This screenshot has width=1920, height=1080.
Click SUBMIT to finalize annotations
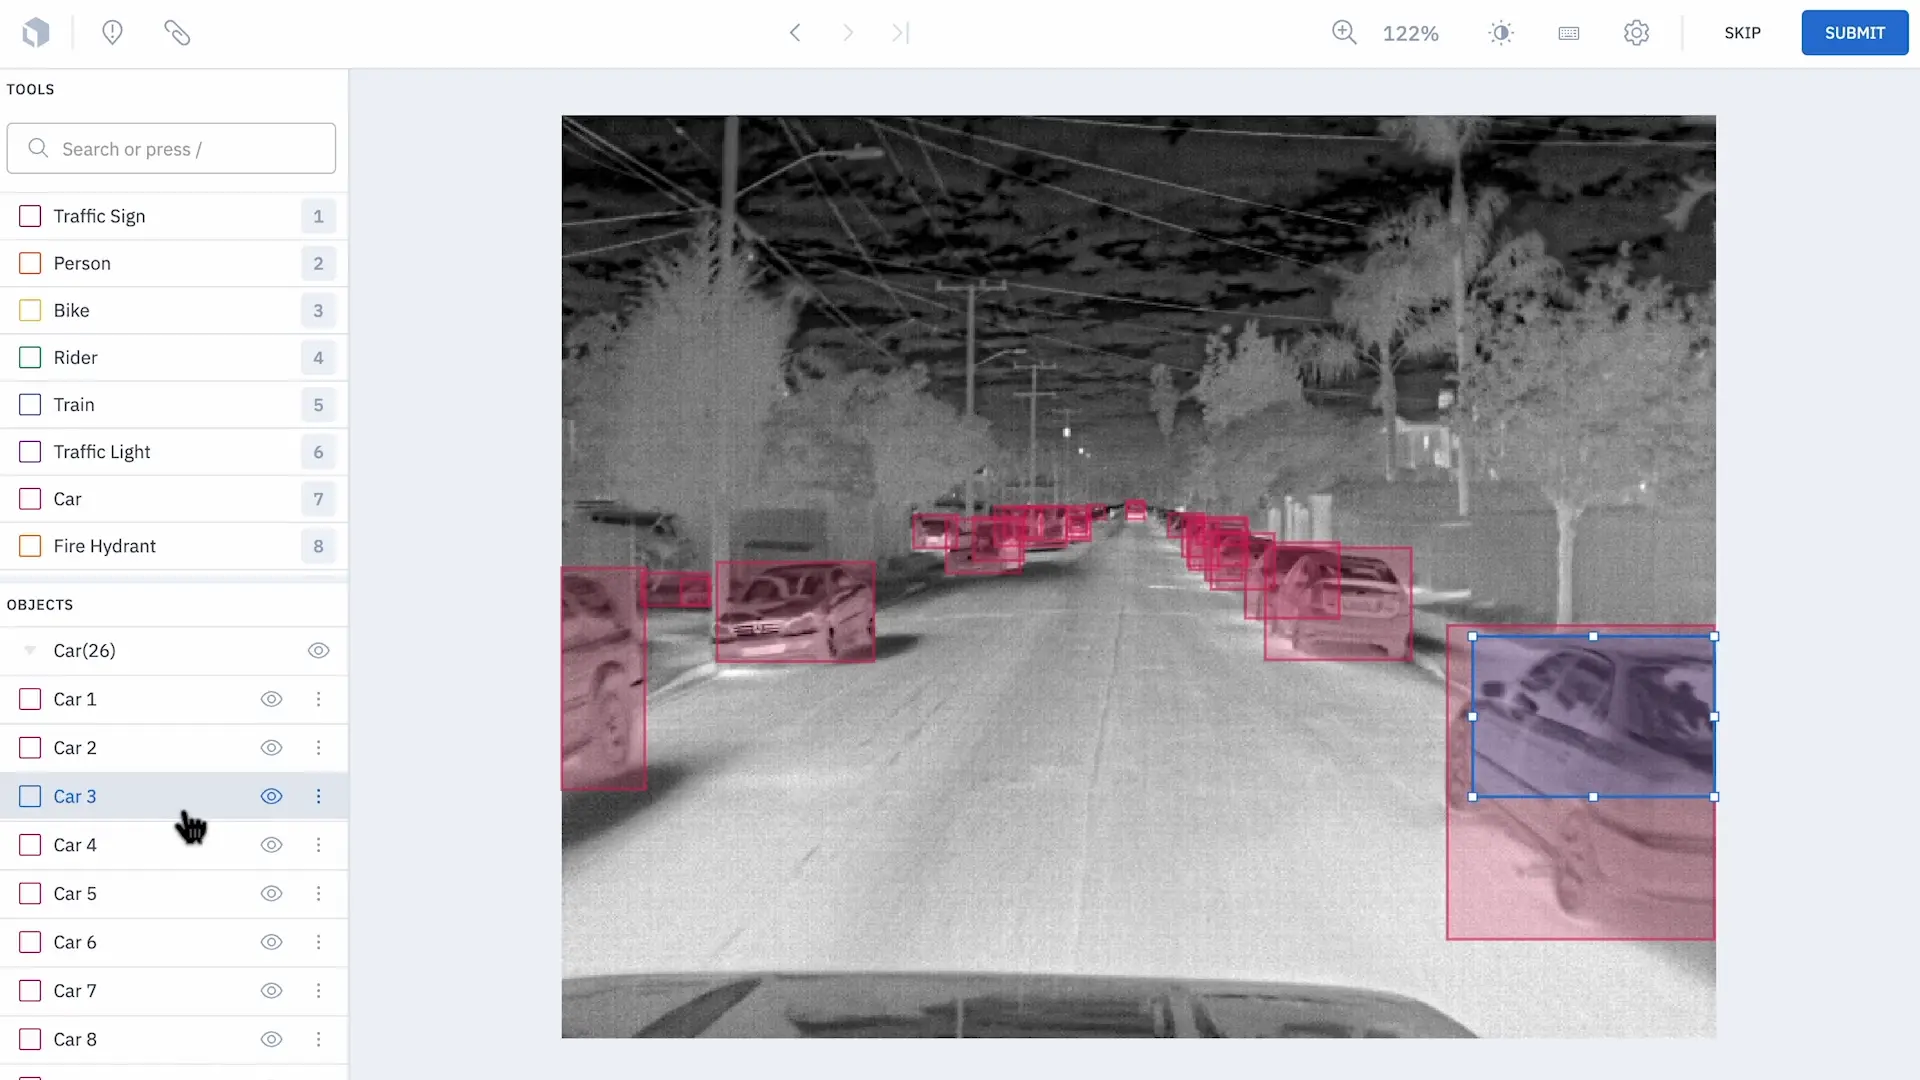pos(1855,32)
